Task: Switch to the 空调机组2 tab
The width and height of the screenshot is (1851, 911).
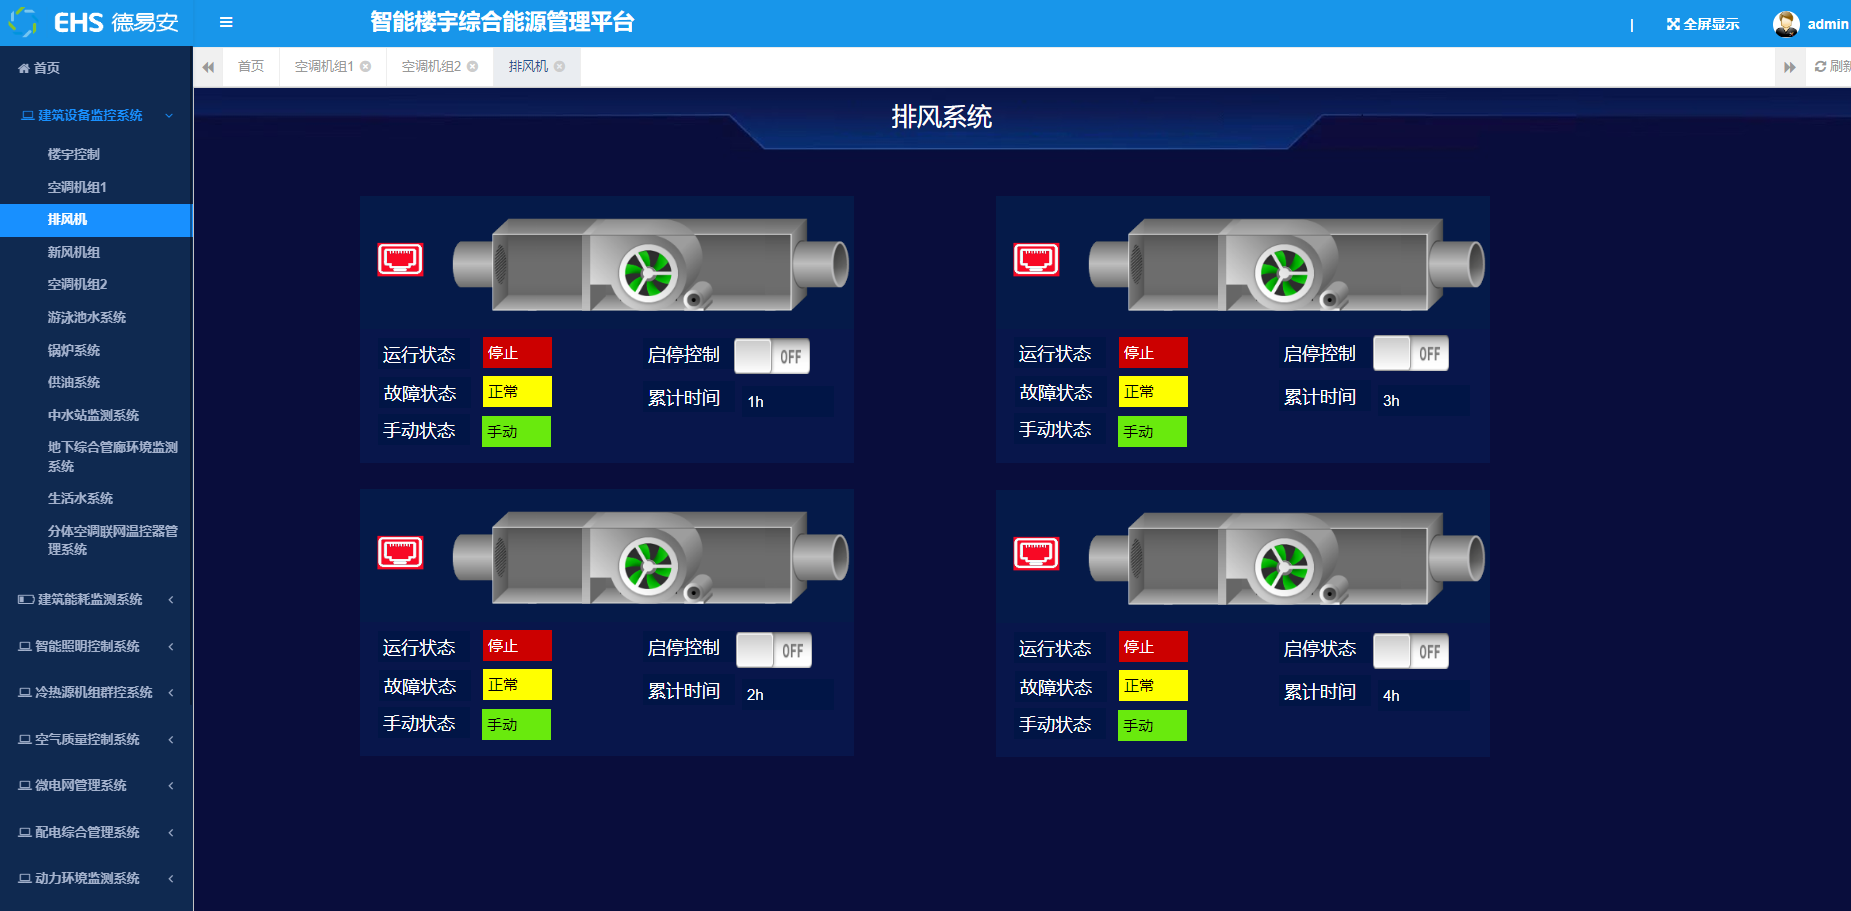Action: (431, 67)
